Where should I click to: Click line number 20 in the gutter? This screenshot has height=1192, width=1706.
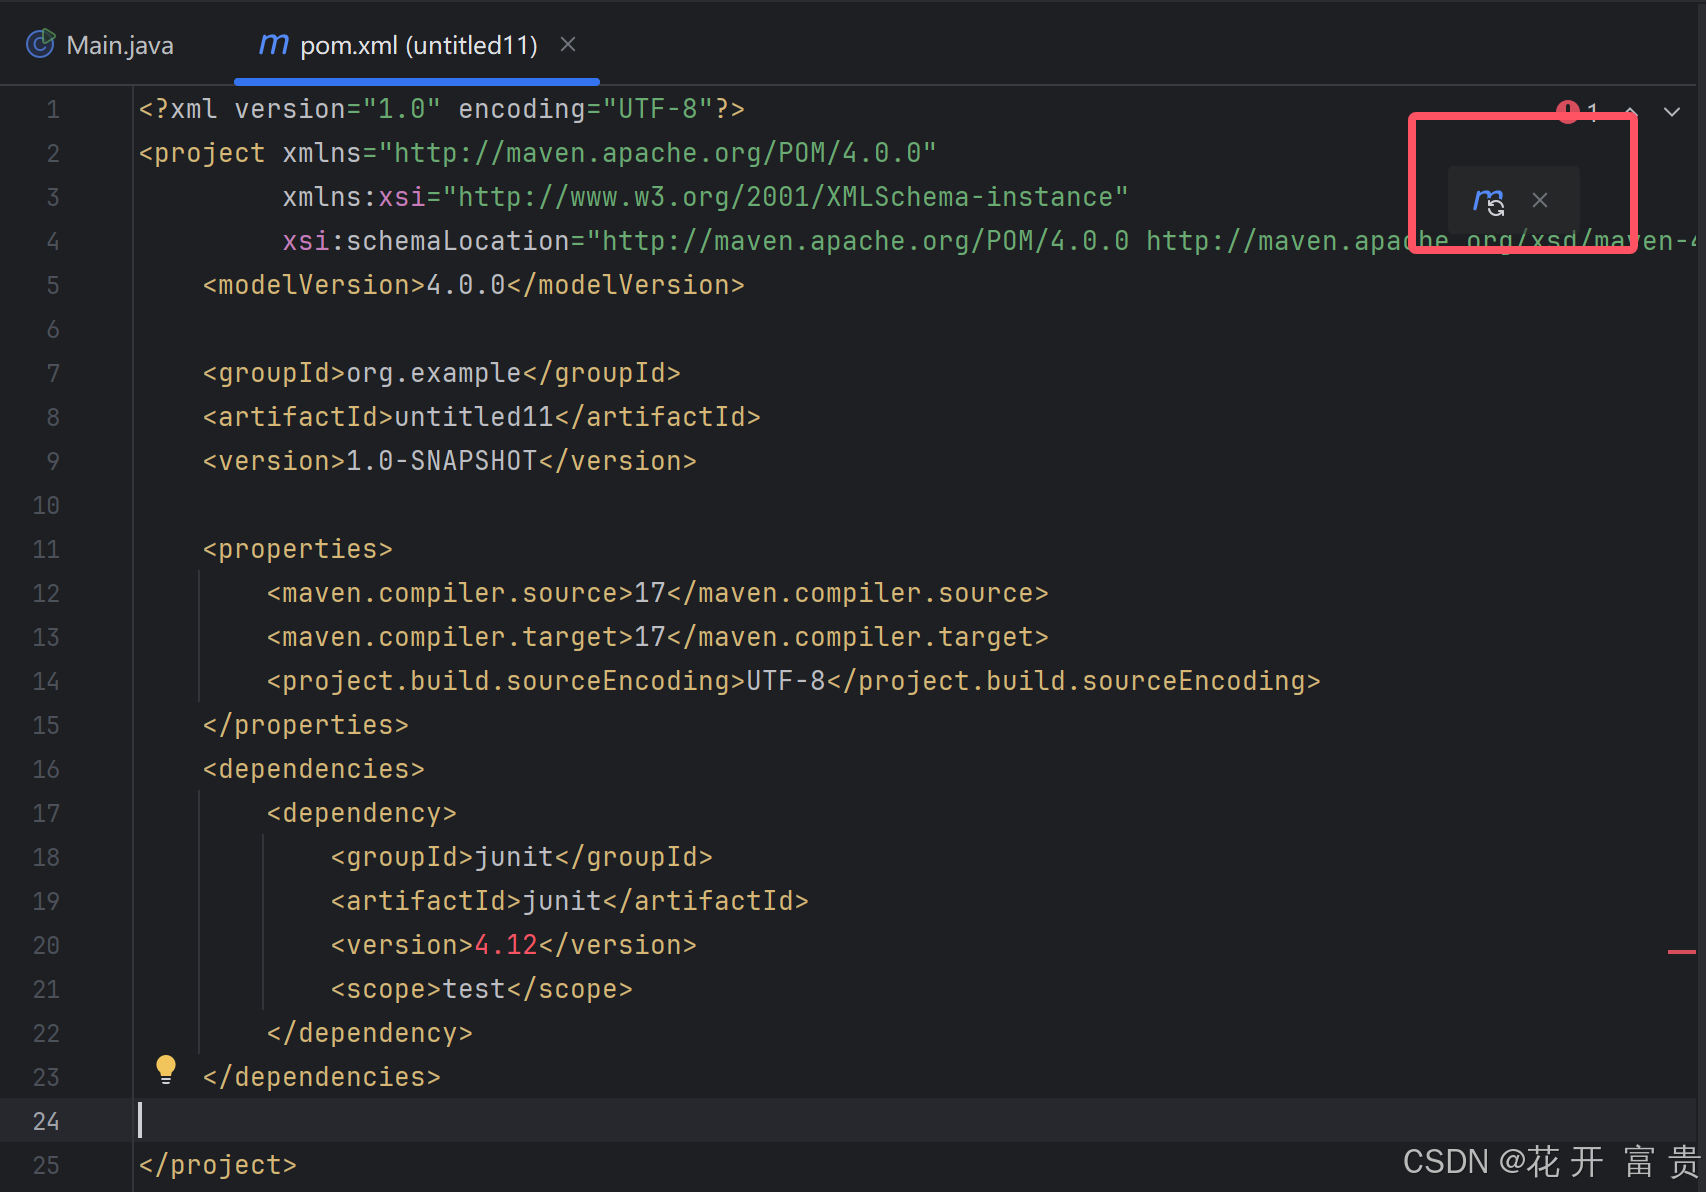(x=45, y=945)
